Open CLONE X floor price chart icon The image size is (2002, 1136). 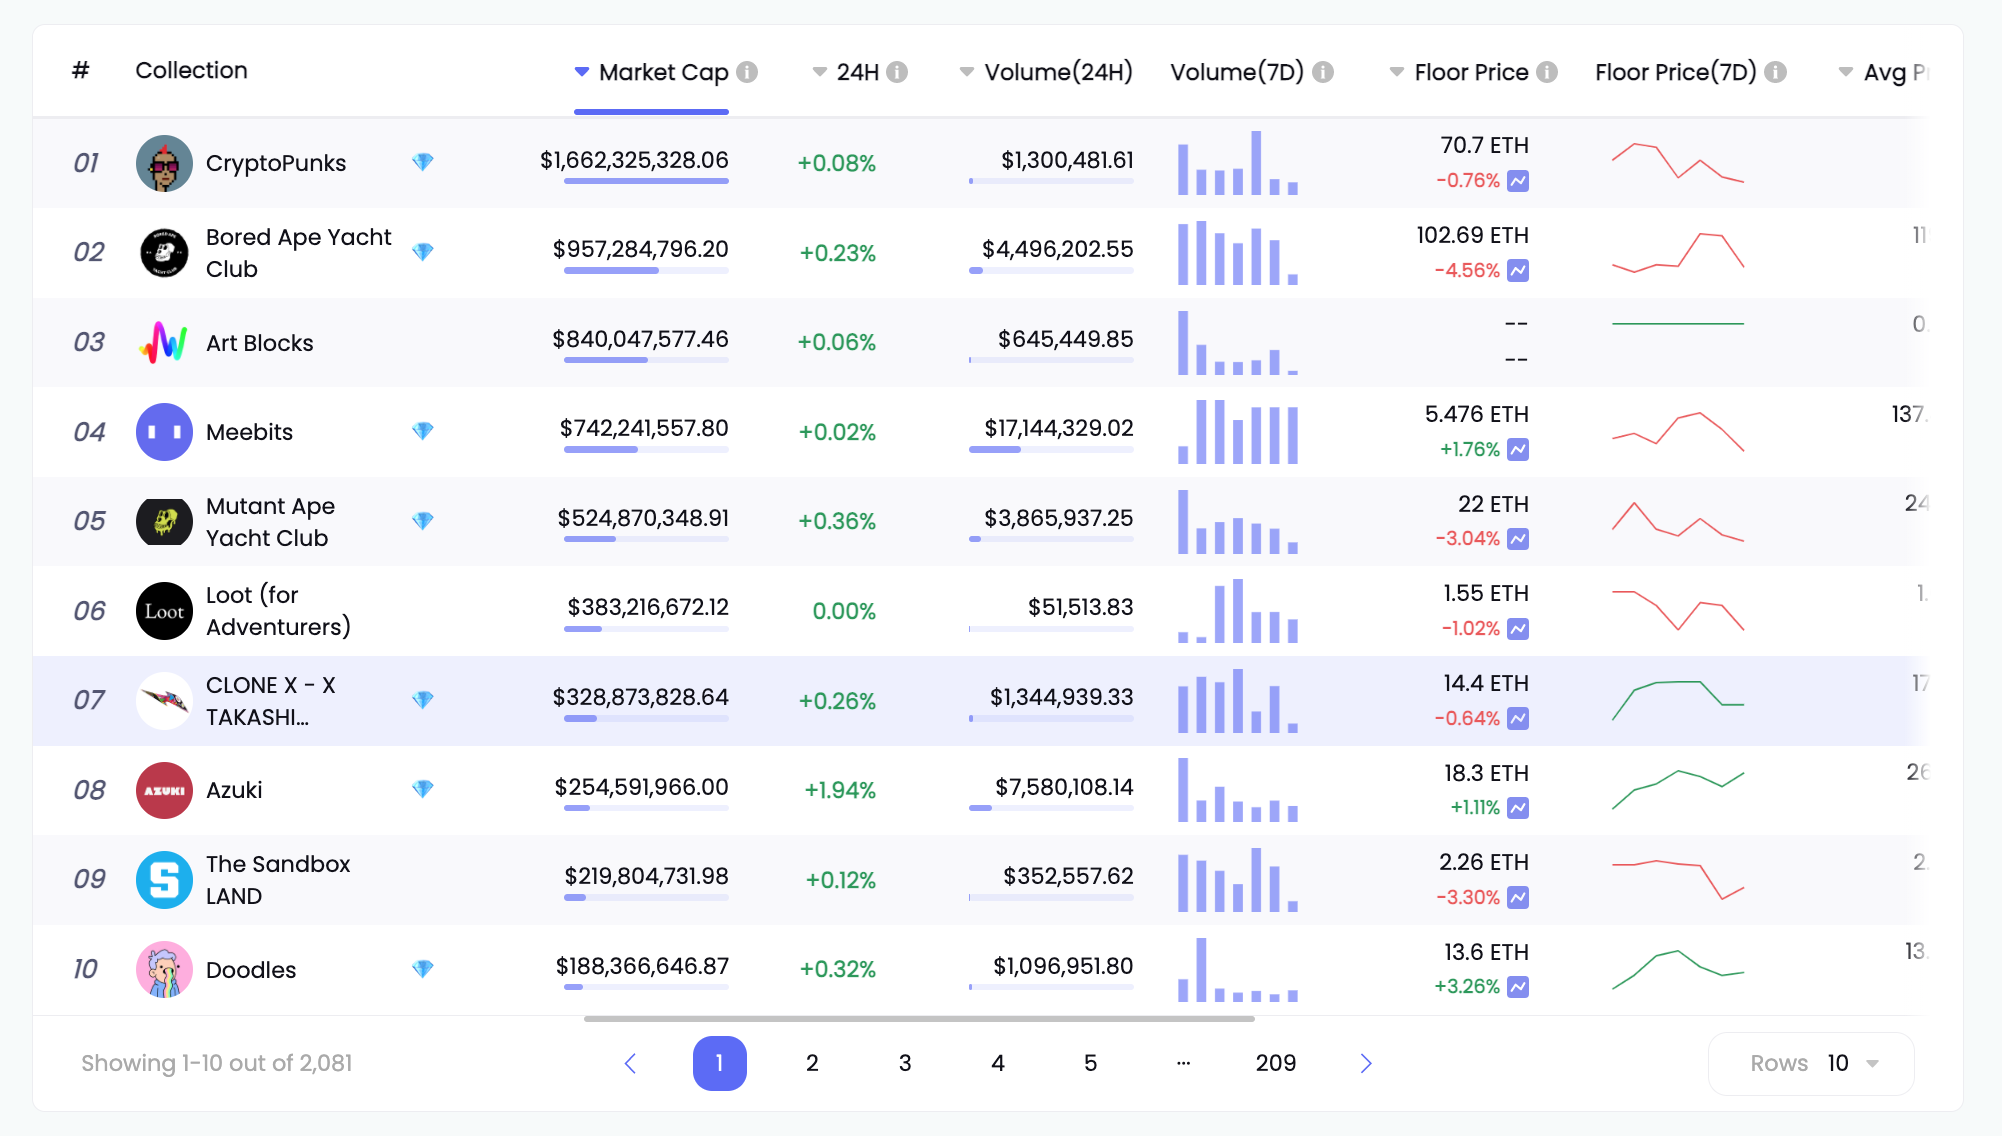click(x=1518, y=718)
